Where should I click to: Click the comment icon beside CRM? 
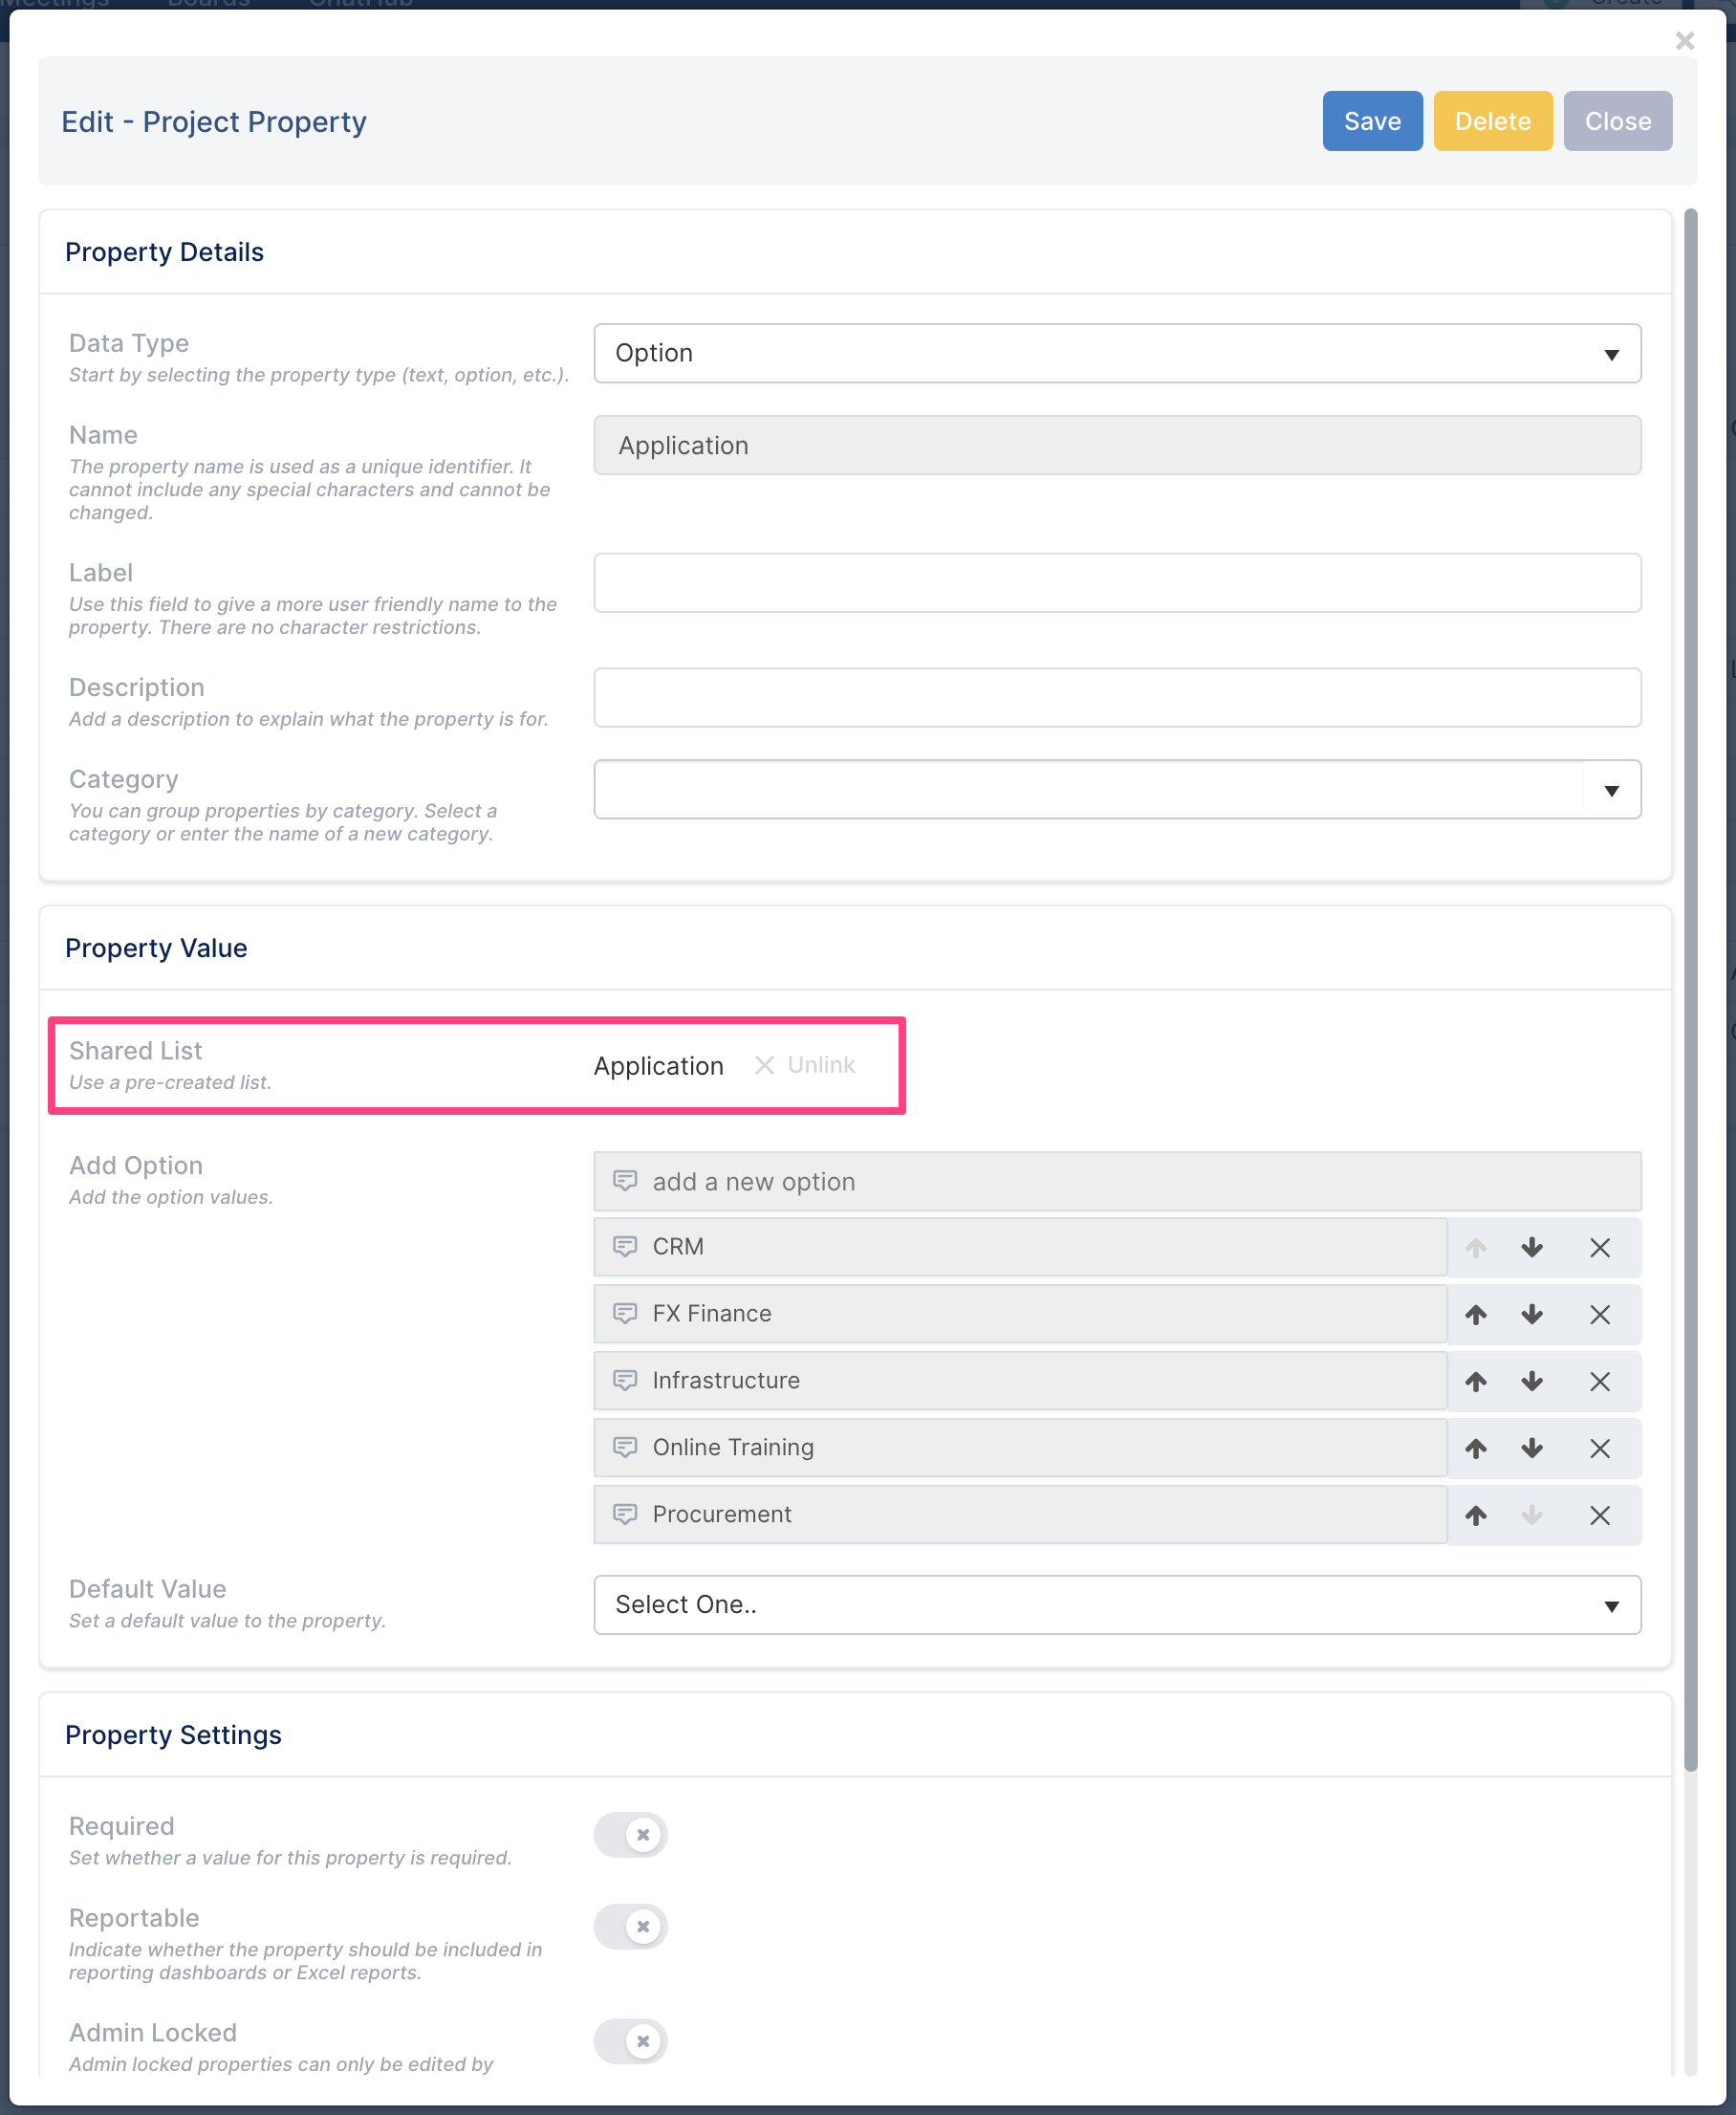pyautogui.click(x=625, y=1246)
